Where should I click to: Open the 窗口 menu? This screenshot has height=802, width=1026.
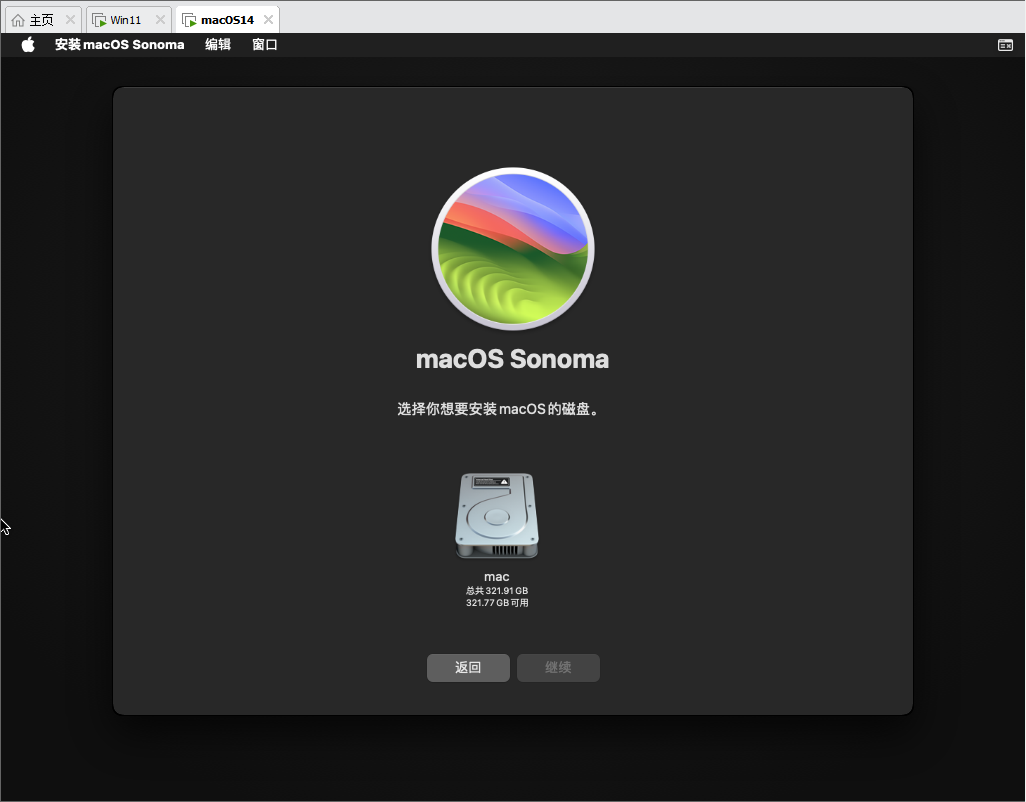click(265, 44)
